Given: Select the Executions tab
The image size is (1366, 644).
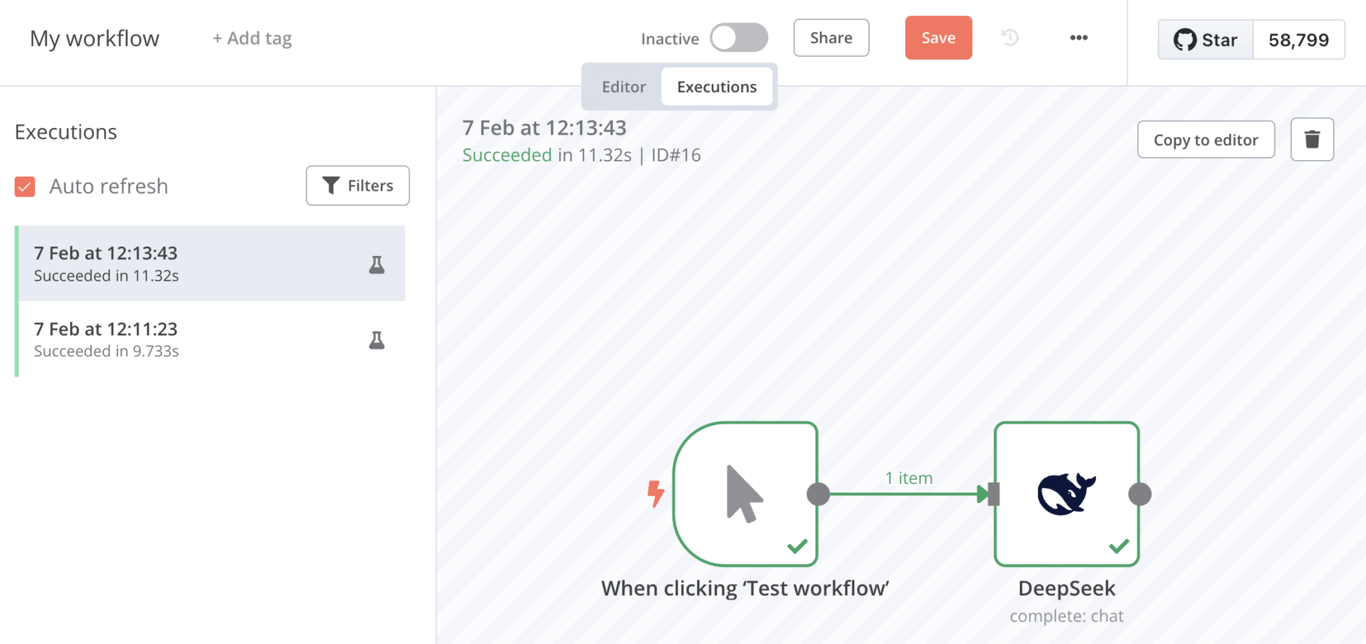Looking at the screenshot, I should pos(716,87).
